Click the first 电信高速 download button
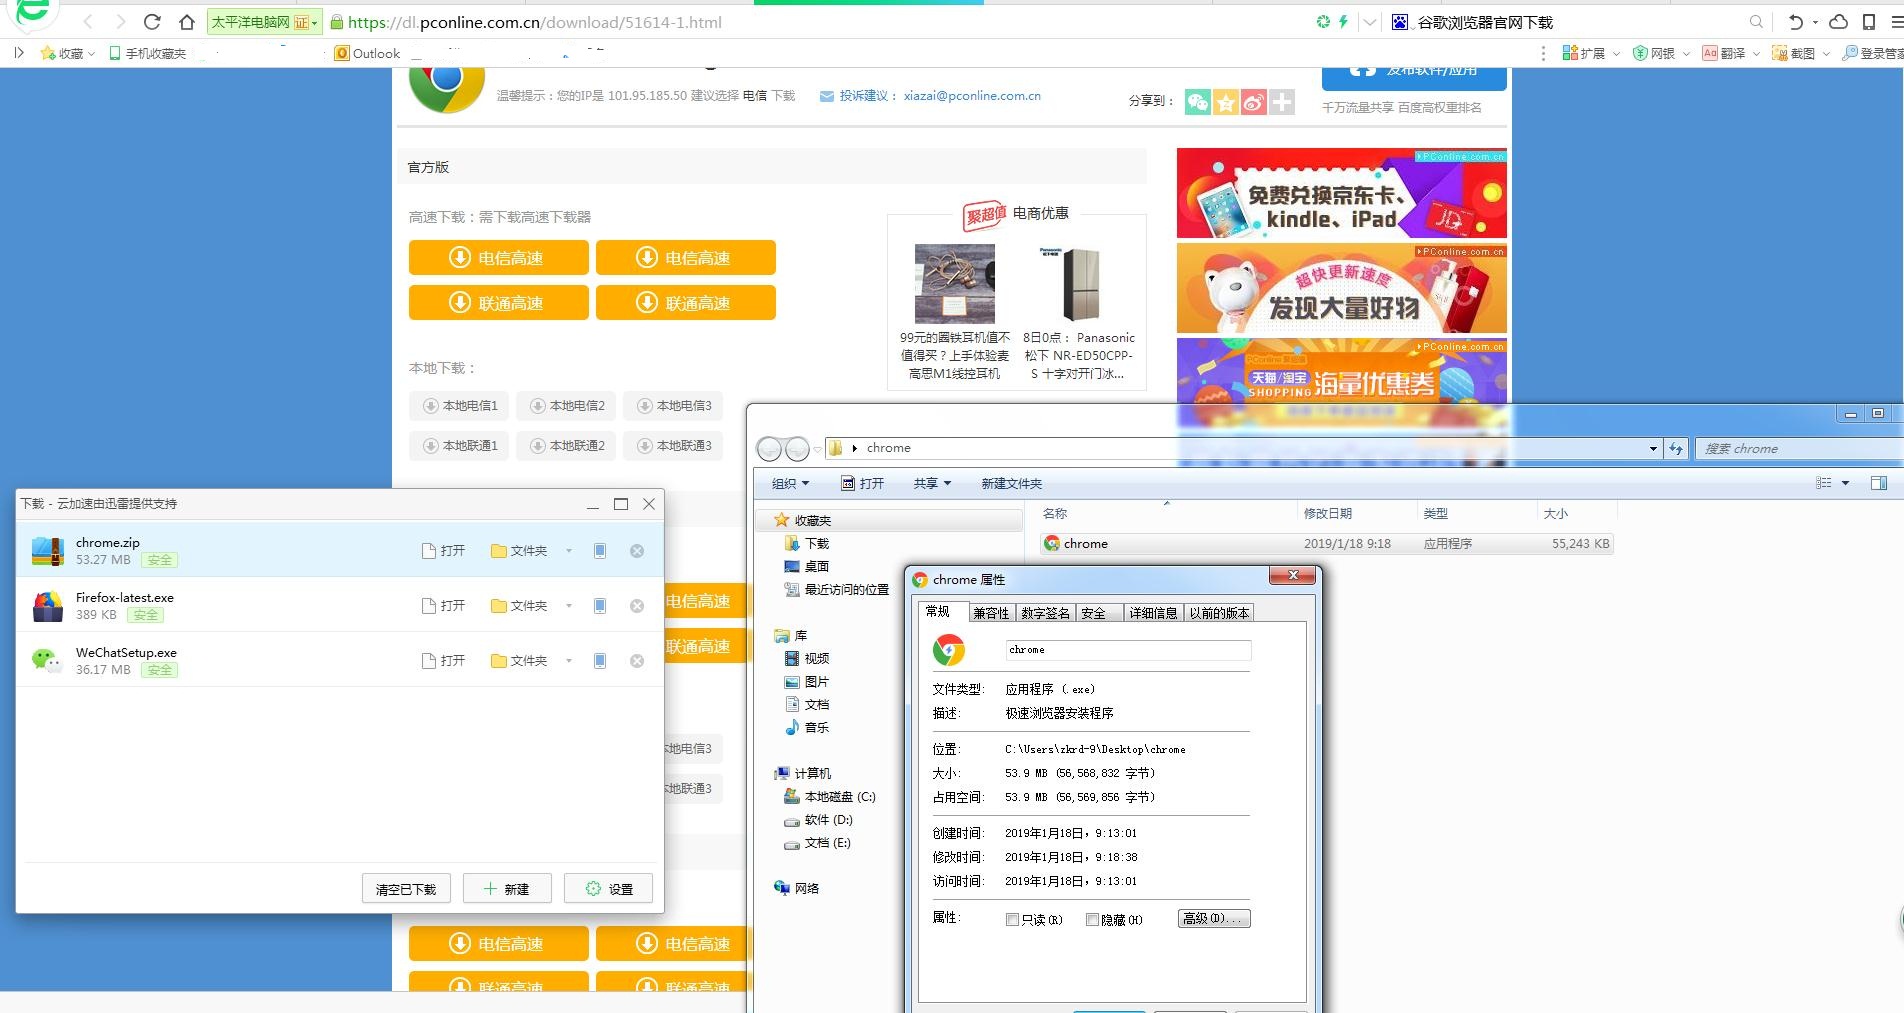This screenshot has height=1013, width=1904. (498, 258)
